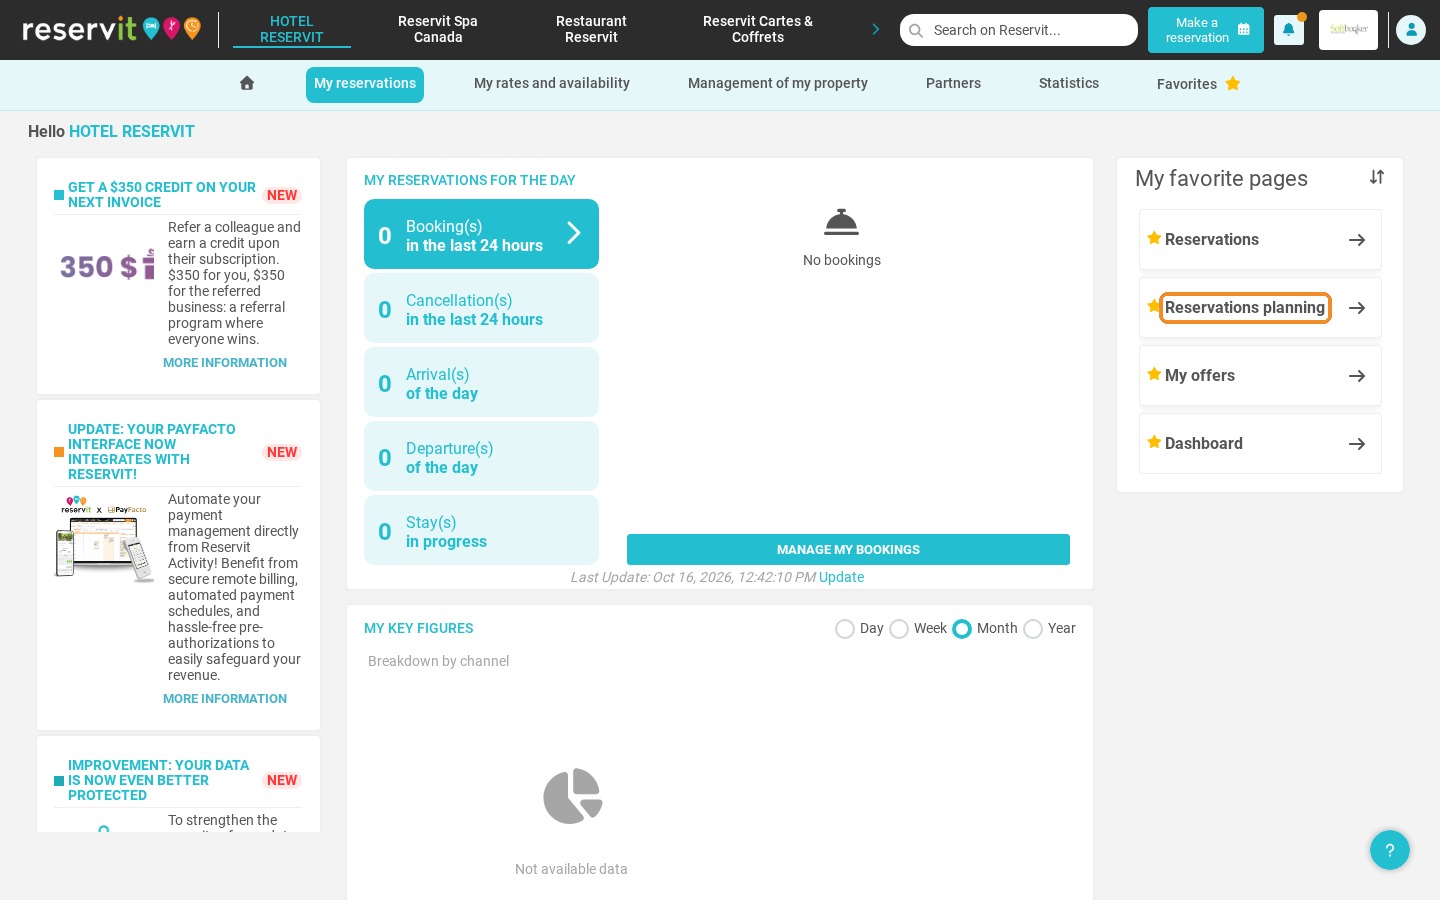Image resolution: width=1440 pixels, height=900 pixels.
Task: Click the sort arrows in My favorite pages
Action: click(1377, 177)
